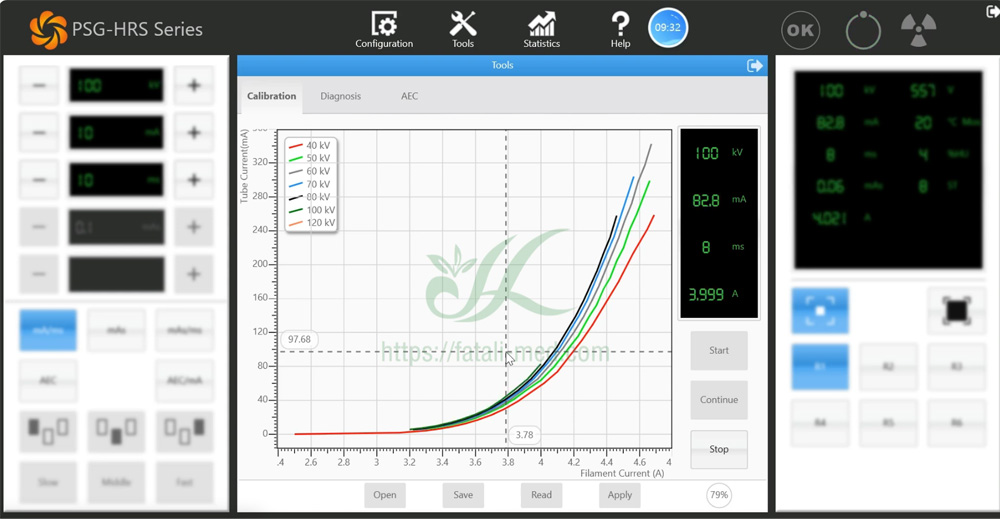Click the Start calibration button
The height and width of the screenshot is (519, 1000).
(x=719, y=351)
